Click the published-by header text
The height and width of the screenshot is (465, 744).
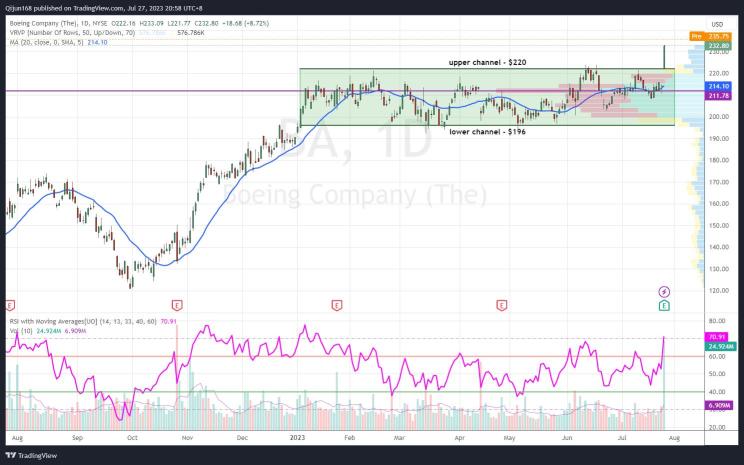pyautogui.click(x=105, y=8)
